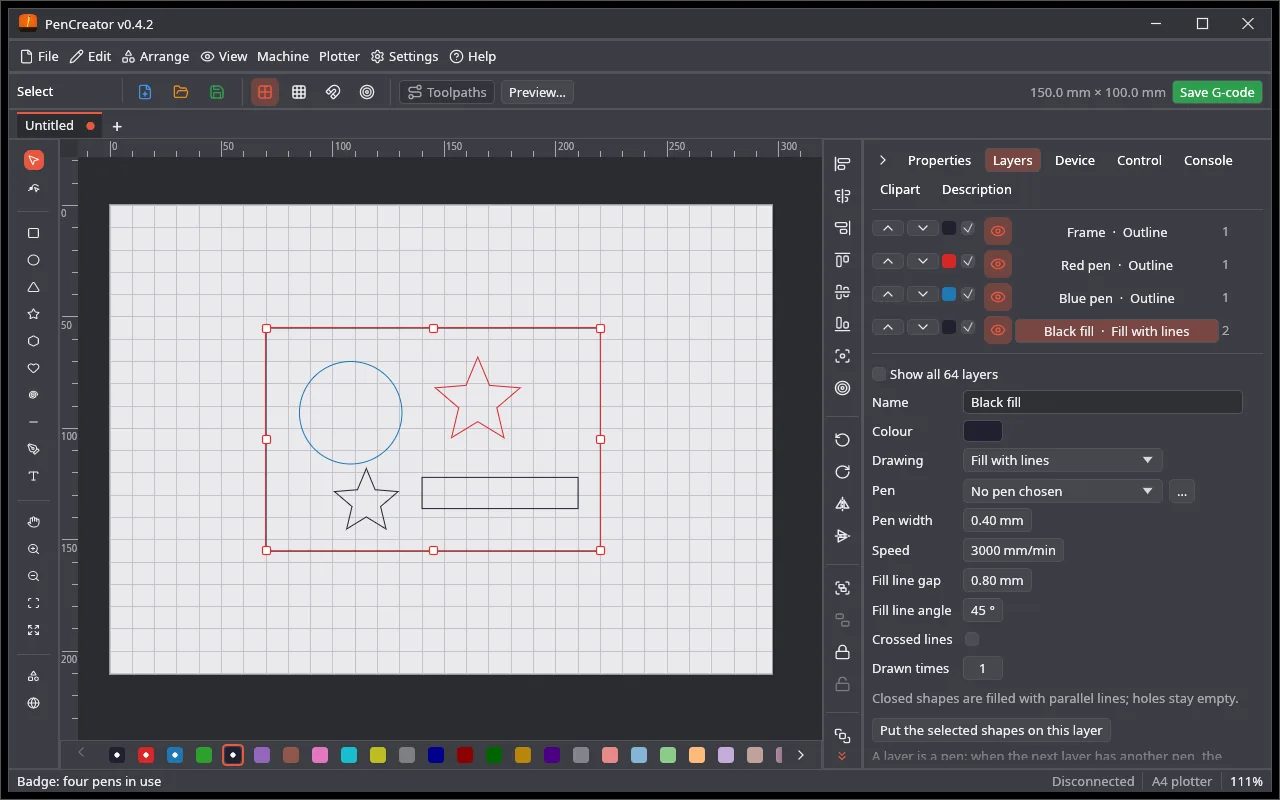
Task: Uncheck the Red pen layer checkbox
Action: pyautogui.click(x=968, y=262)
